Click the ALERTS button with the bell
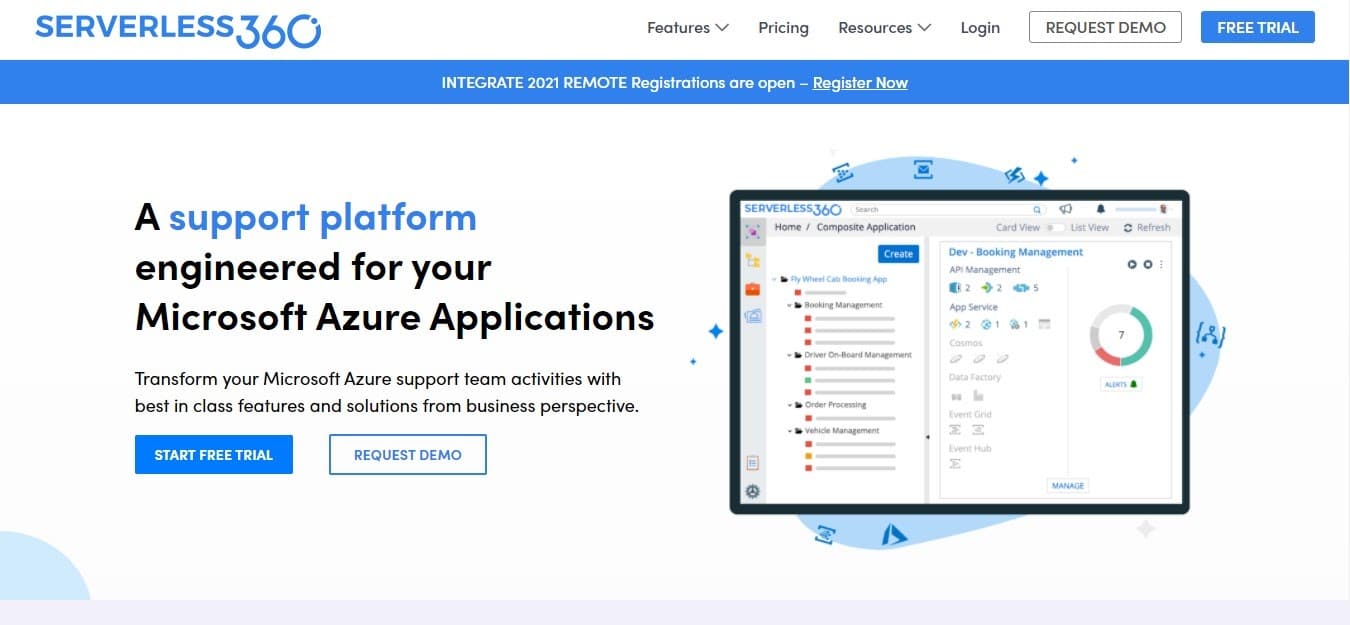The image size is (1350, 625). pyautogui.click(x=1121, y=384)
